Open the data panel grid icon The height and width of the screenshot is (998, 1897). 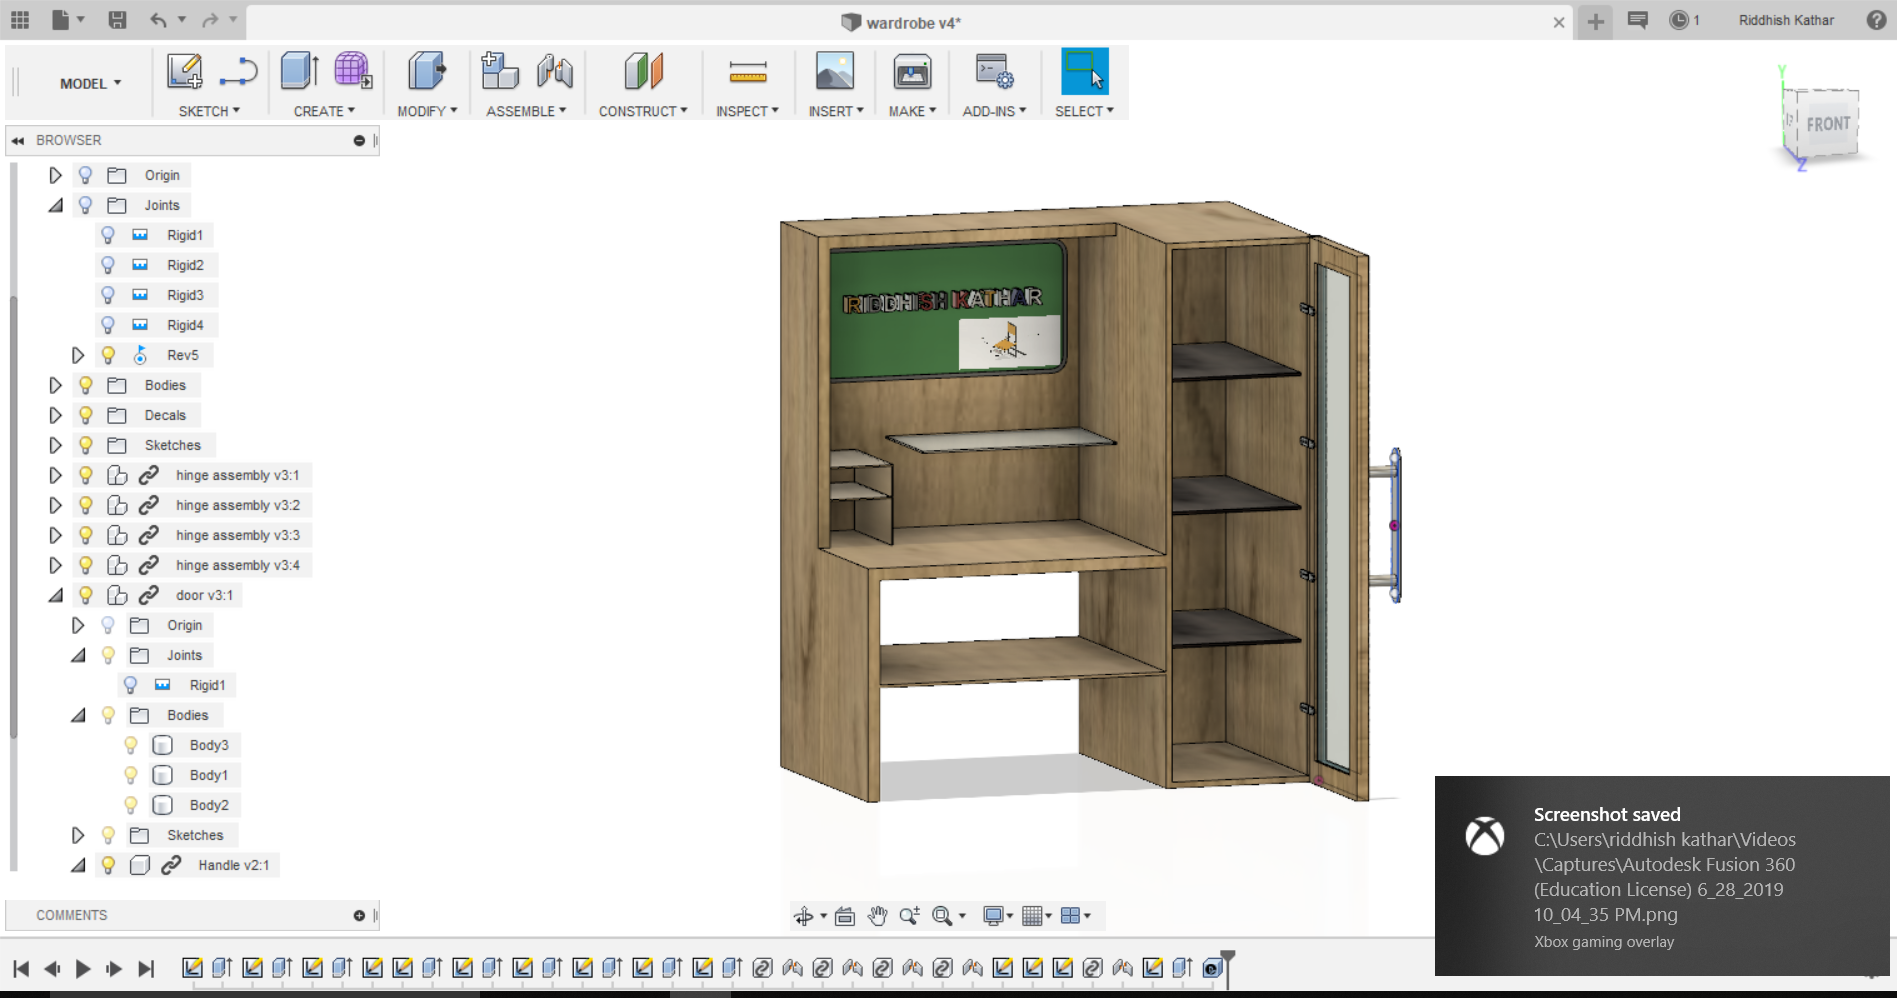[20, 20]
